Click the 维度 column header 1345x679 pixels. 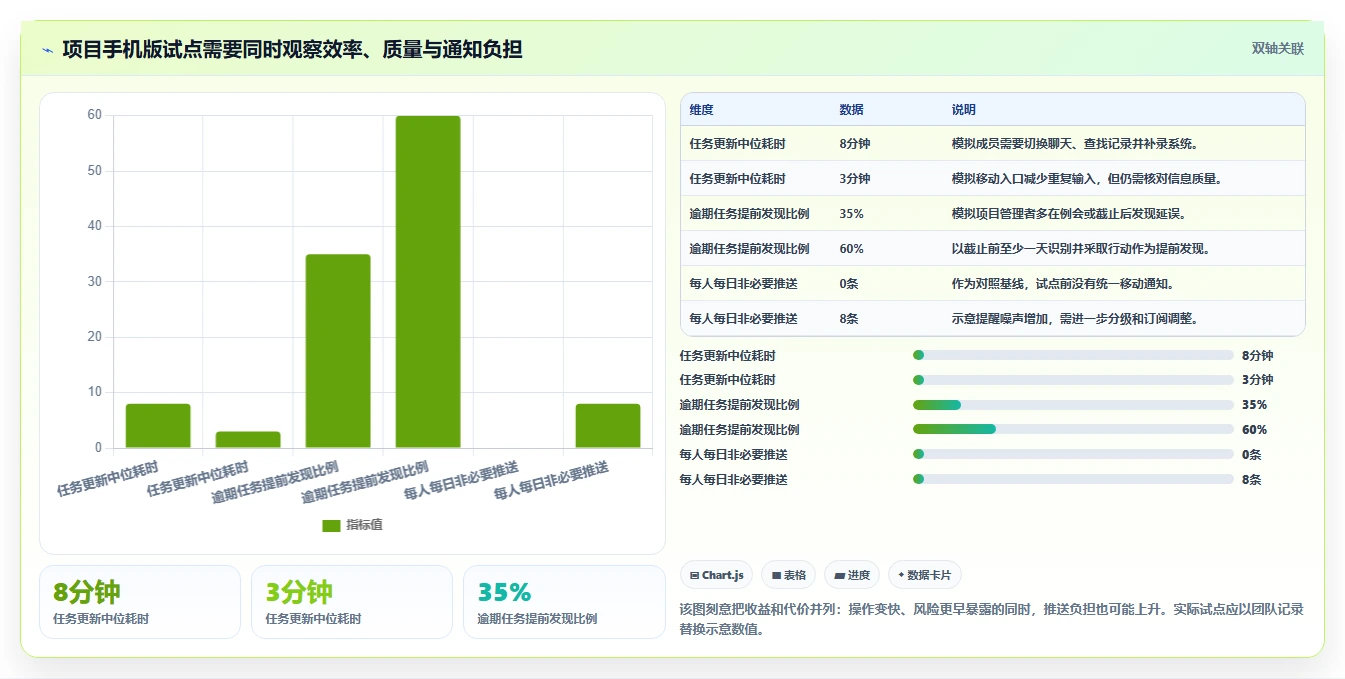[x=702, y=110]
